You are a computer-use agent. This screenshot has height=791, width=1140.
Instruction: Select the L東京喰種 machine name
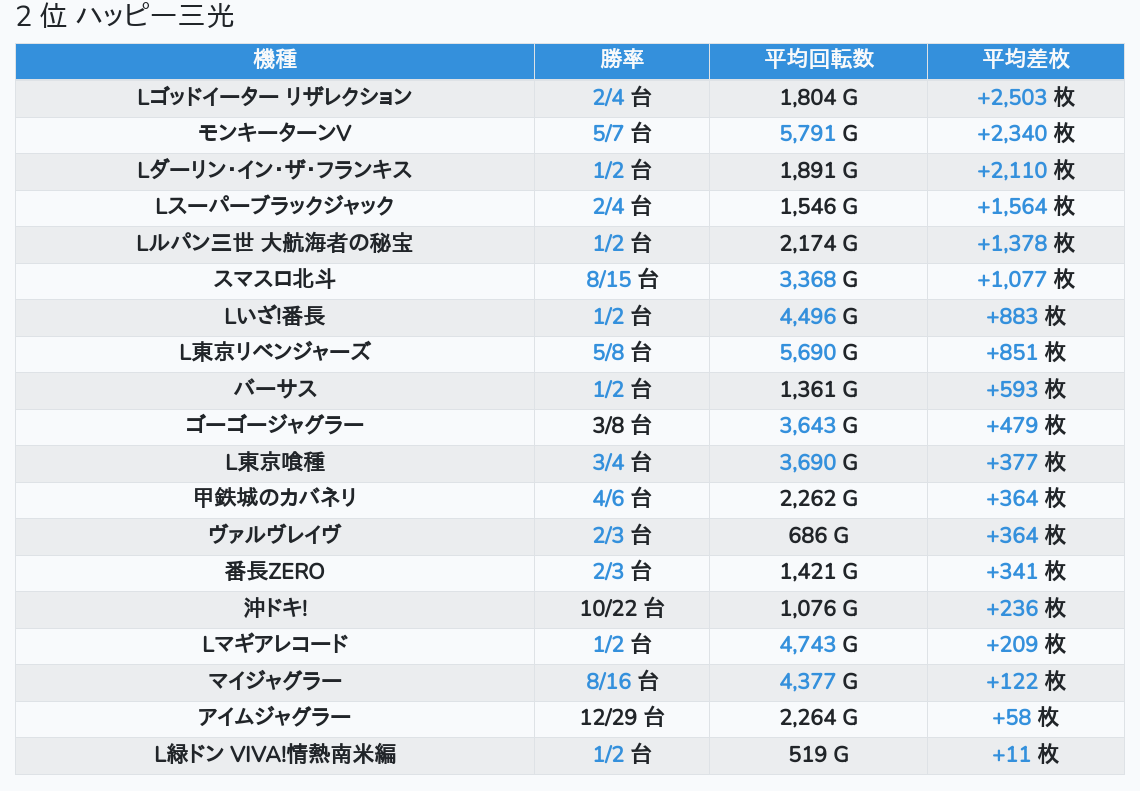[x=275, y=462]
